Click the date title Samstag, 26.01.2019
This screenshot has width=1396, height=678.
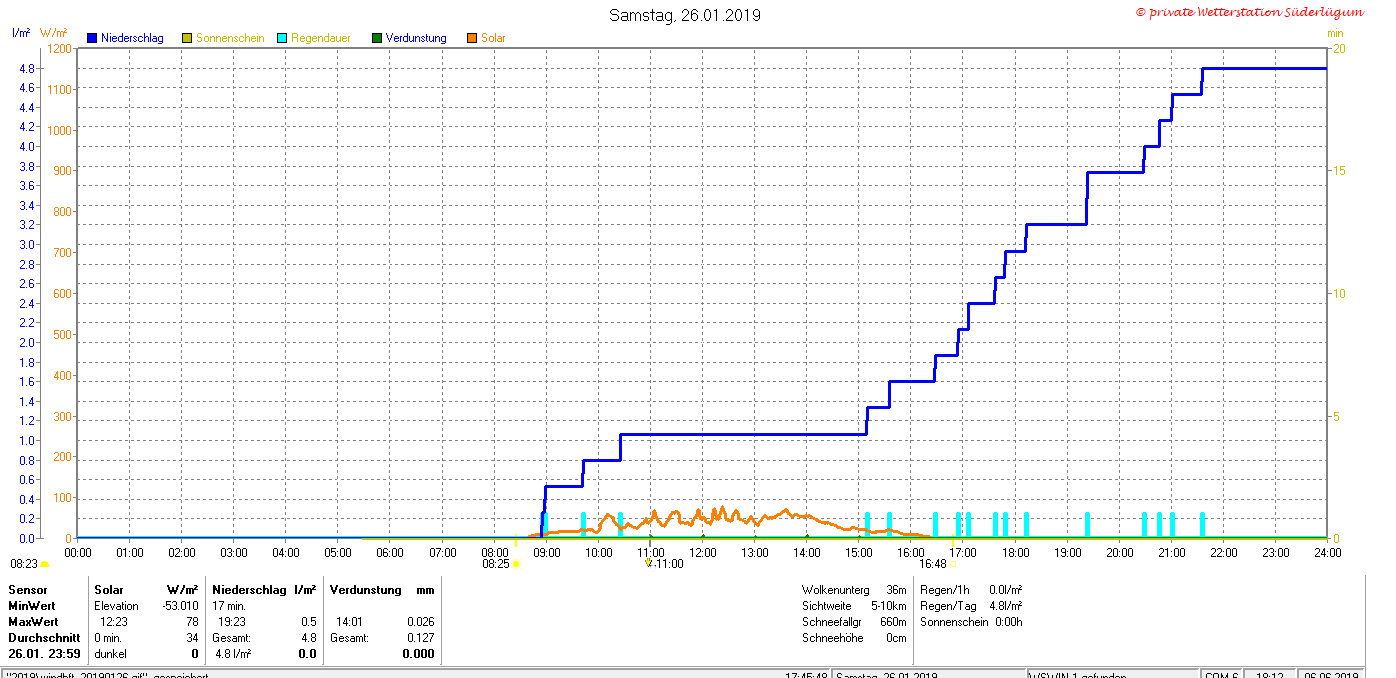point(685,15)
